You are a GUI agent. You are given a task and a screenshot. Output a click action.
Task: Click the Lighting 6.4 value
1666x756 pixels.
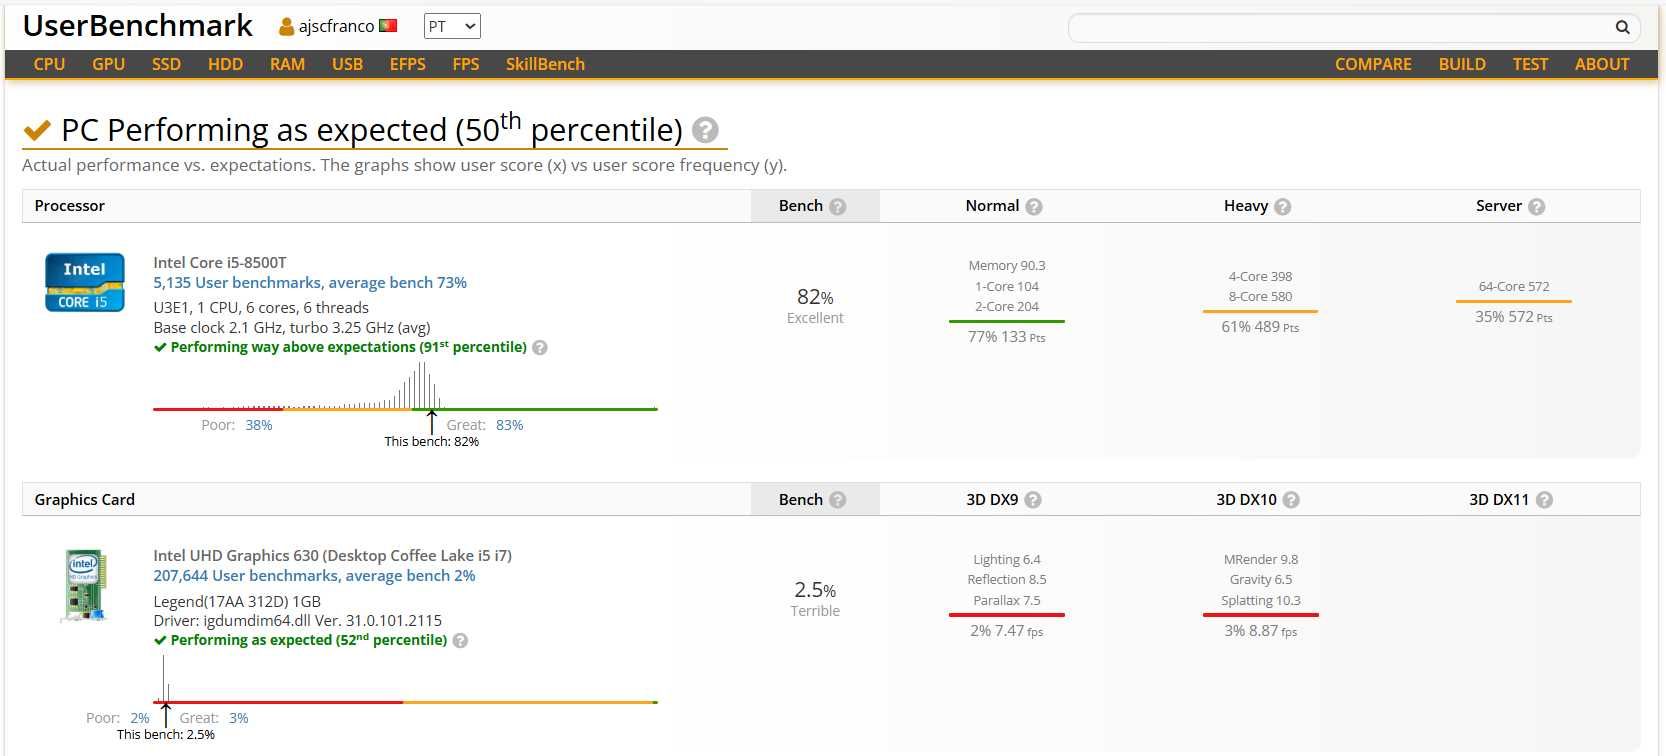[1006, 560]
